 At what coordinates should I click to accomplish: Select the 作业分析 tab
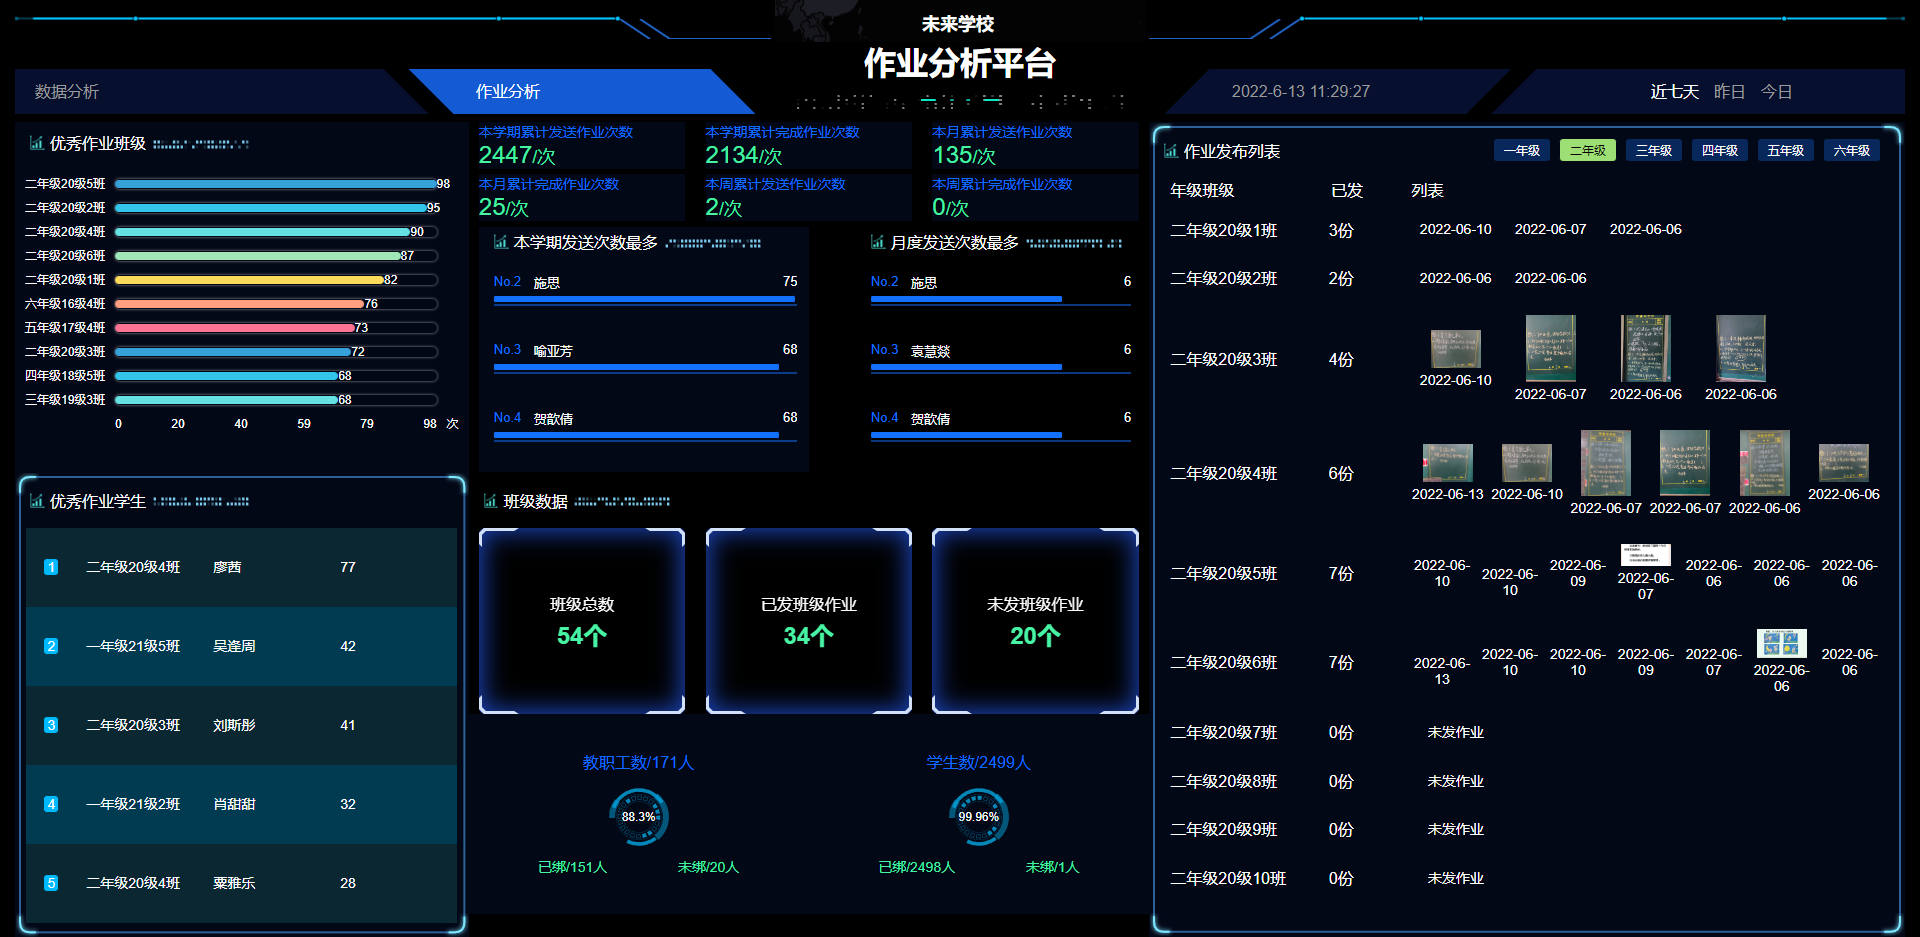tap(508, 91)
